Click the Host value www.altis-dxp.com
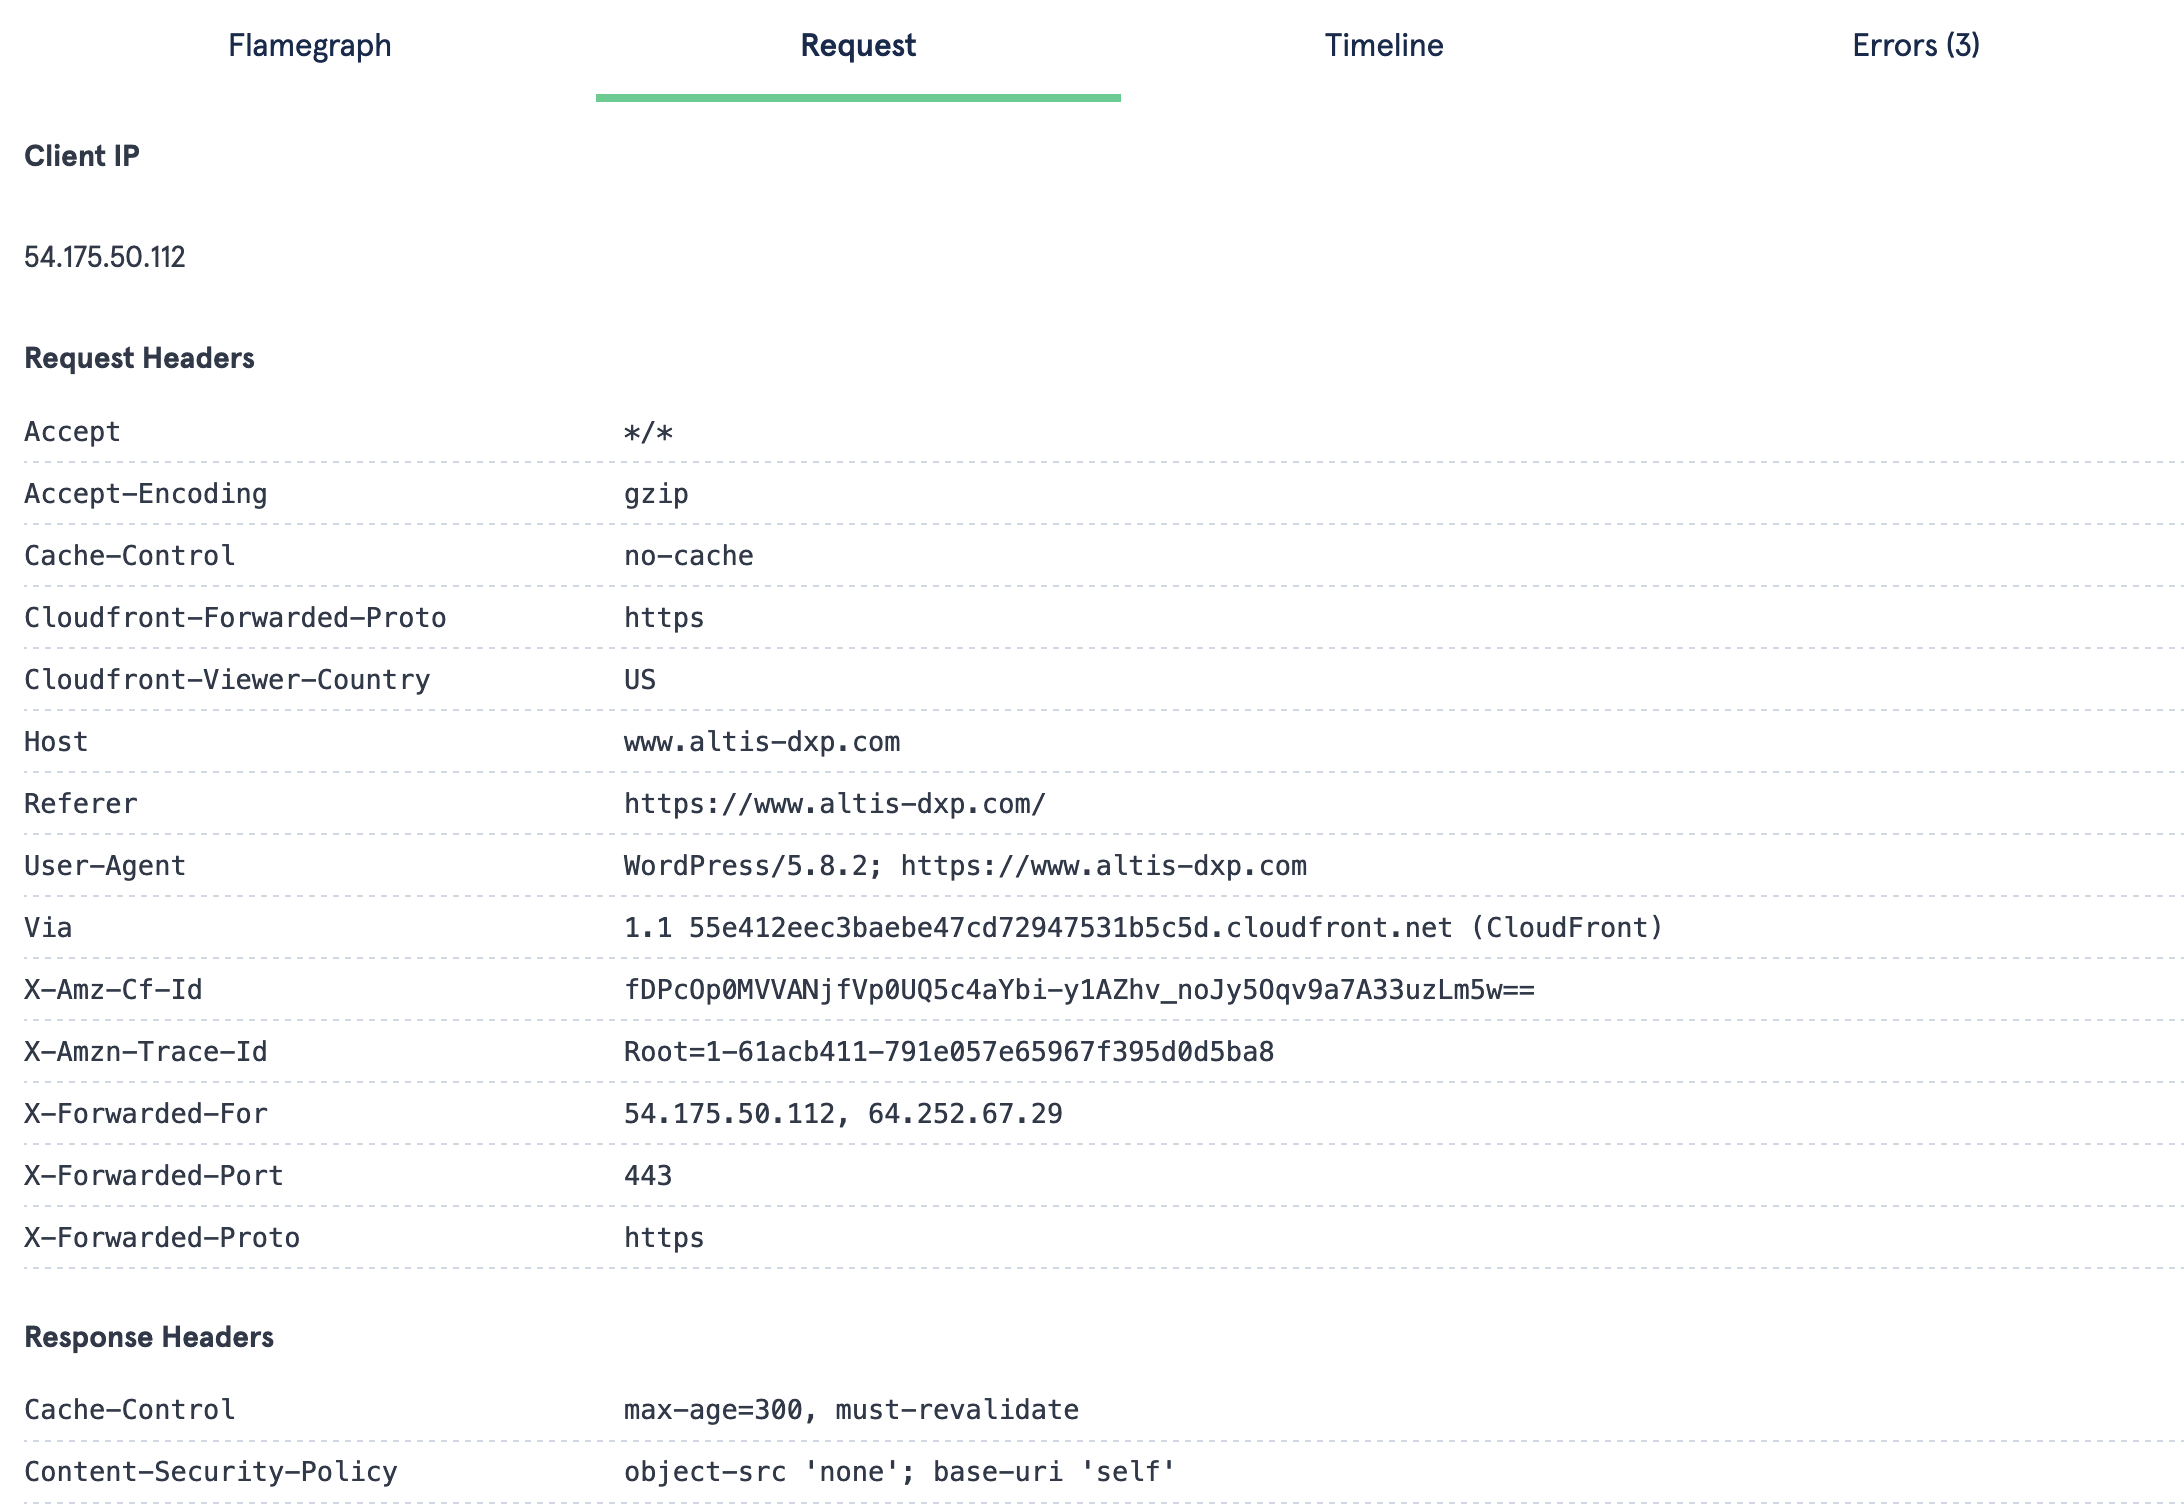The height and width of the screenshot is (1510, 2184). [x=761, y=741]
